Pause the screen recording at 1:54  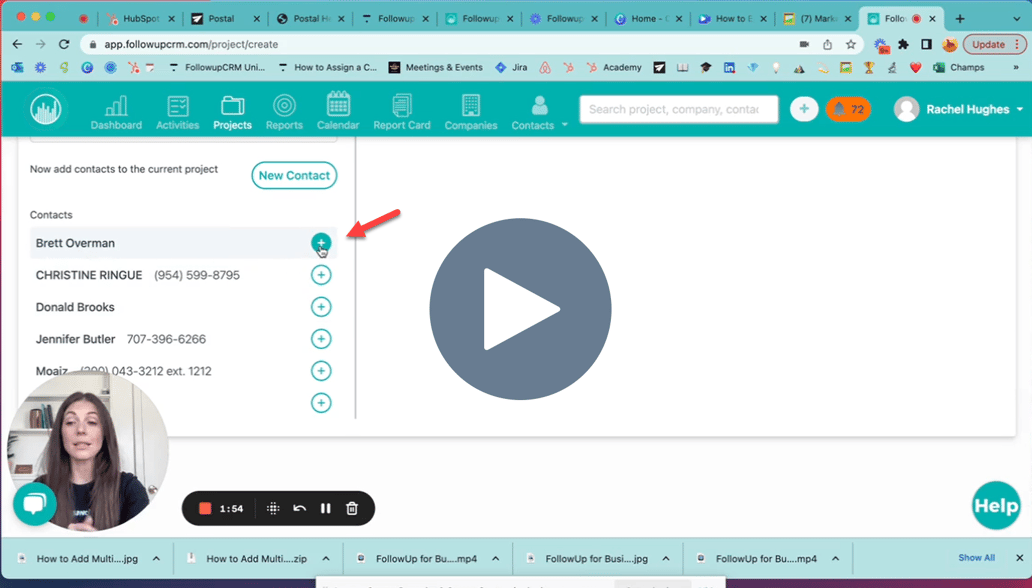(x=325, y=508)
